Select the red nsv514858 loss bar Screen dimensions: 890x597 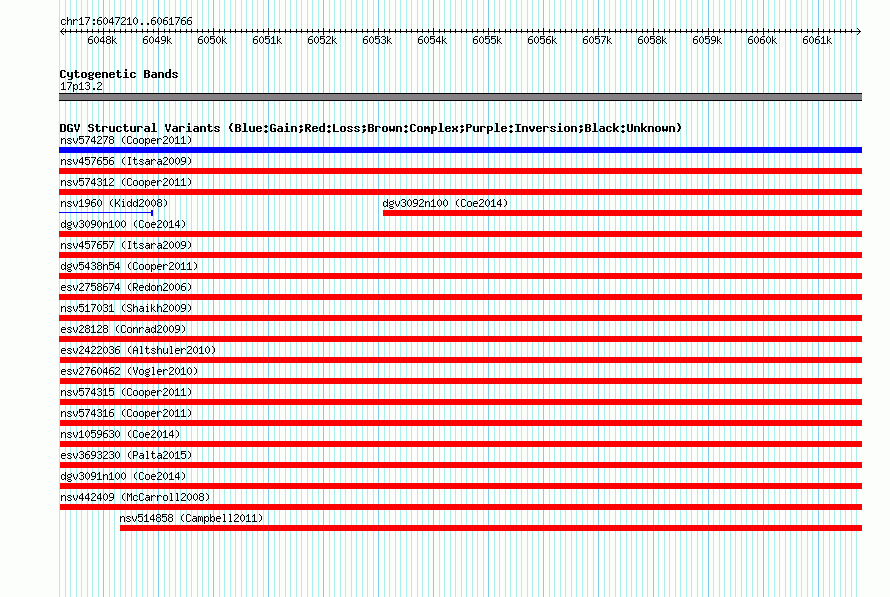(x=491, y=528)
